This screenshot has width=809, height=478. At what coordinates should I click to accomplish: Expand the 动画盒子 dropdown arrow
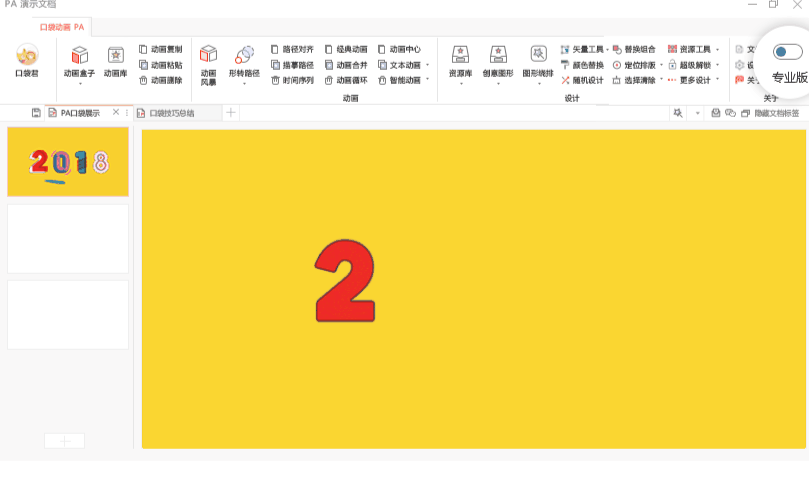80,84
